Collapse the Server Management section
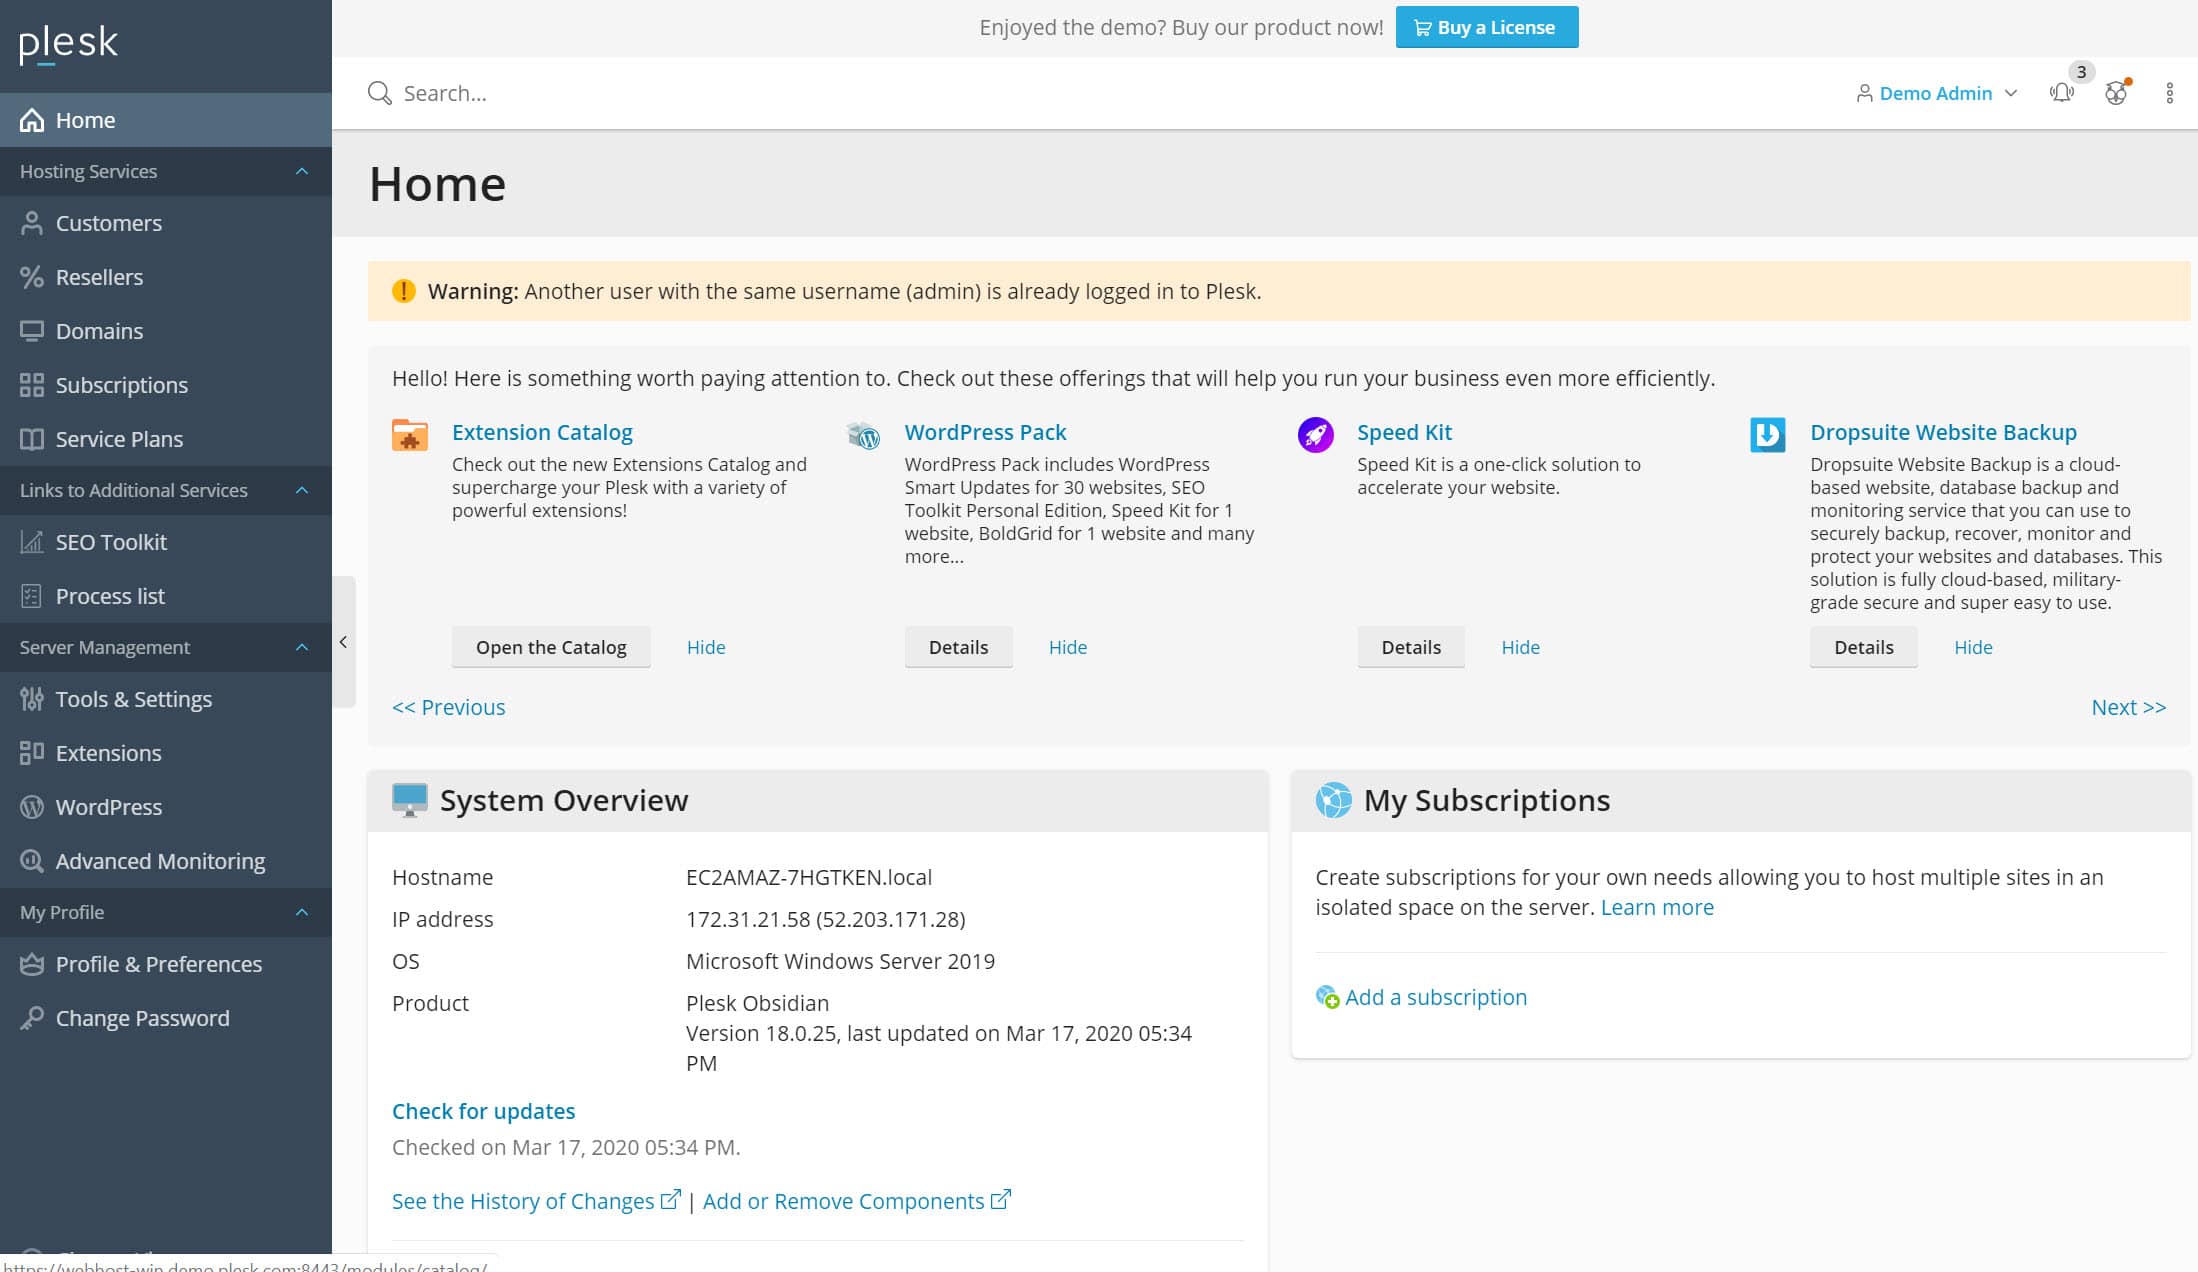The height and width of the screenshot is (1272, 2198). point(302,647)
